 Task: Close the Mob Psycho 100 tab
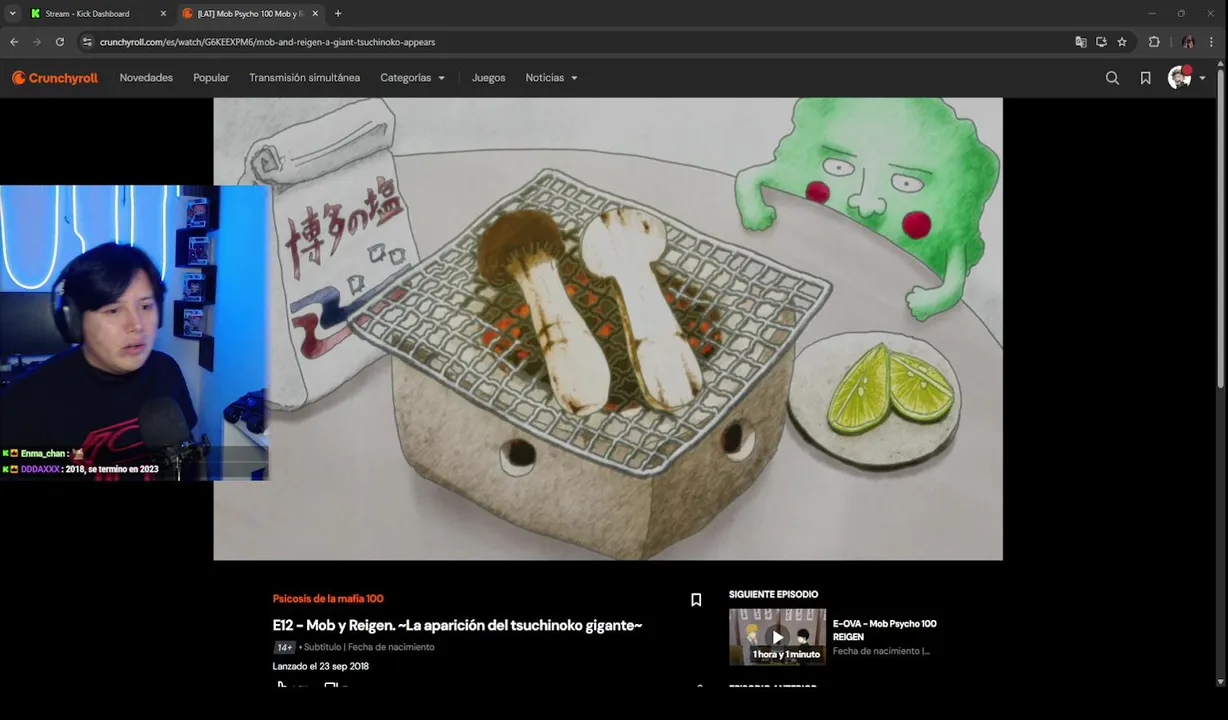315,14
